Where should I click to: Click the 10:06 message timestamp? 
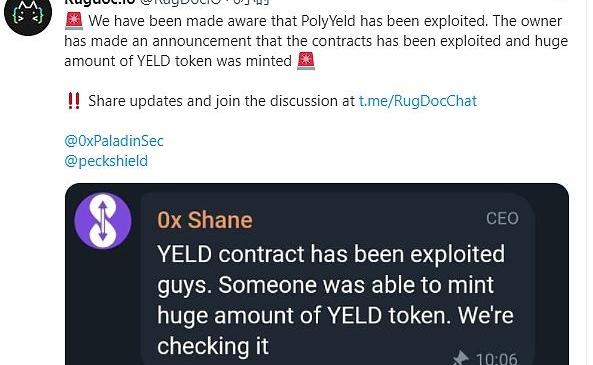(x=496, y=359)
